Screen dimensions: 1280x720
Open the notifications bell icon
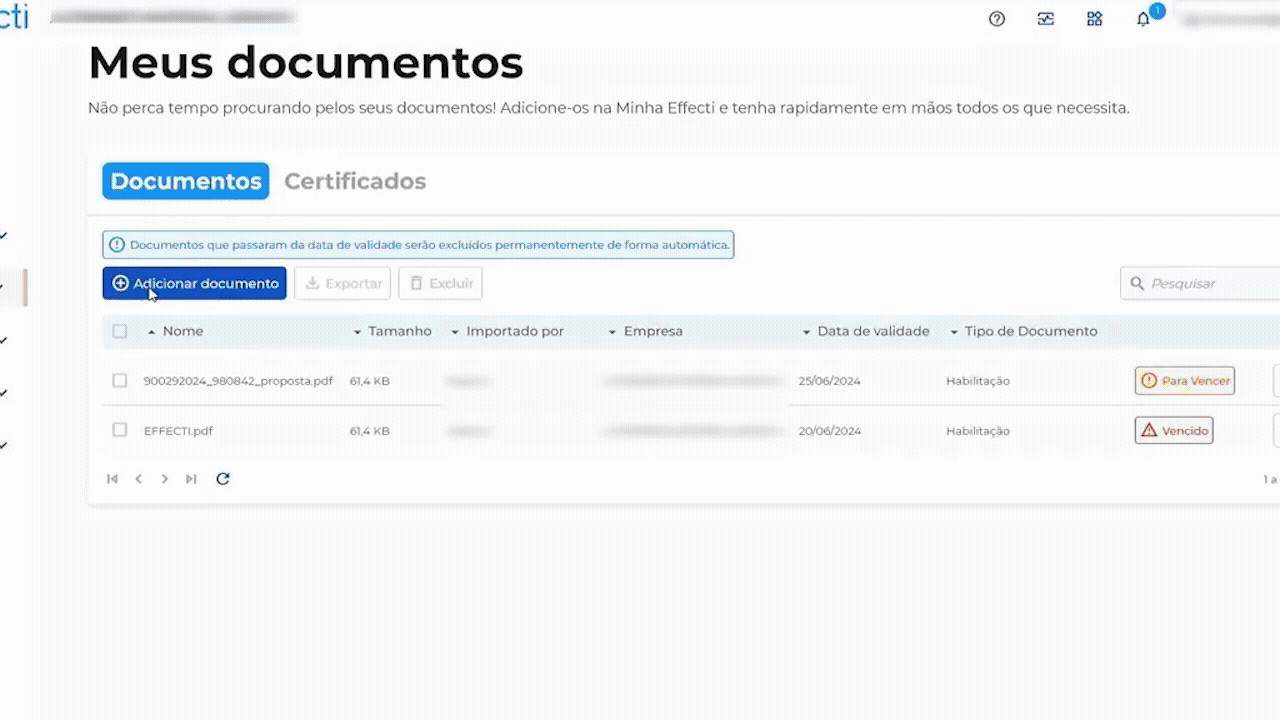point(1143,19)
